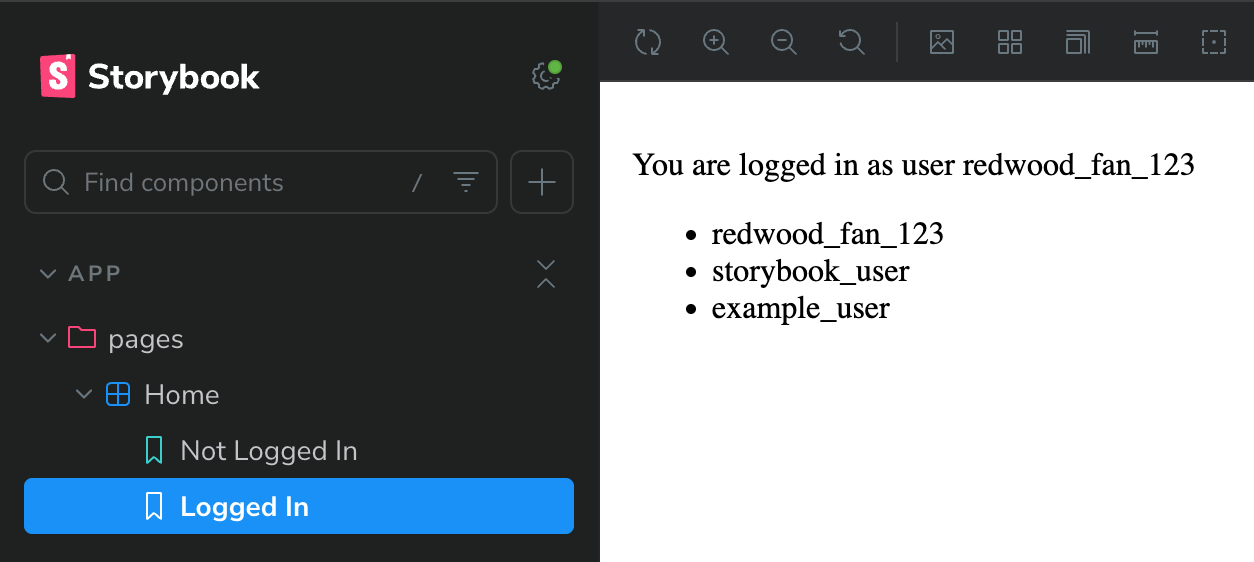Focus the Find components search field
The width and height of the screenshot is (1254, 562).
click(240, 182)
